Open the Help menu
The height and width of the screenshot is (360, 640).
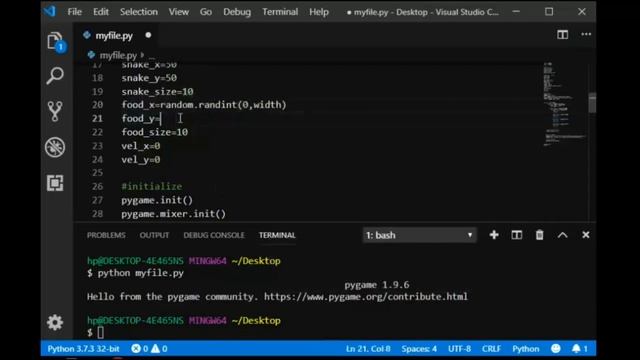tap(319, 12)
